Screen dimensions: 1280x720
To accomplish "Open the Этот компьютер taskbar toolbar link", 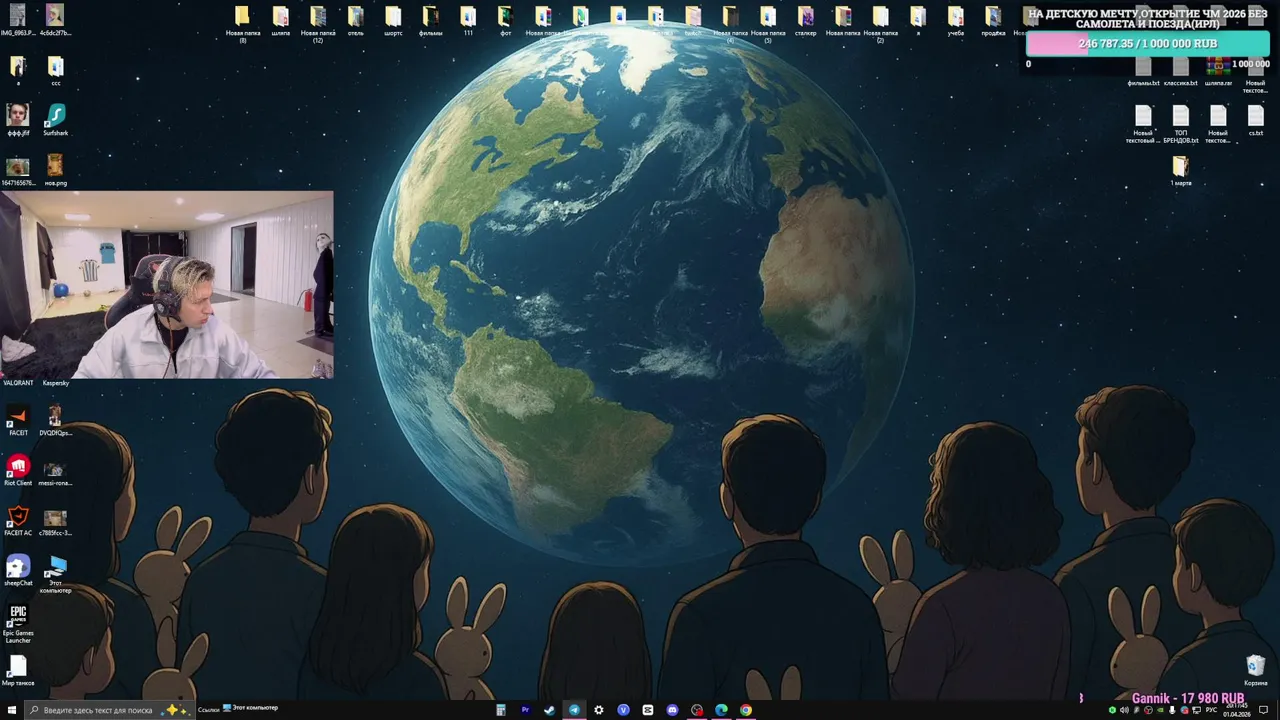I will coord(250,709).
